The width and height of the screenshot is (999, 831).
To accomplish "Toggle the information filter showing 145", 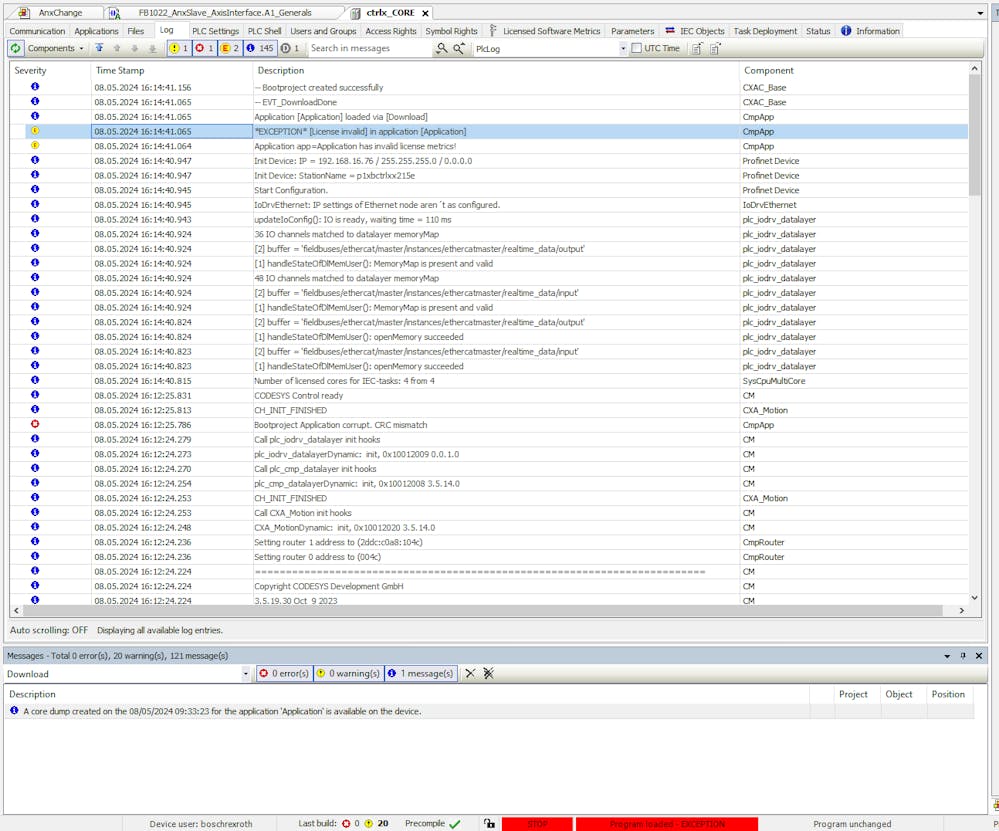I will [x=261, y=48].
